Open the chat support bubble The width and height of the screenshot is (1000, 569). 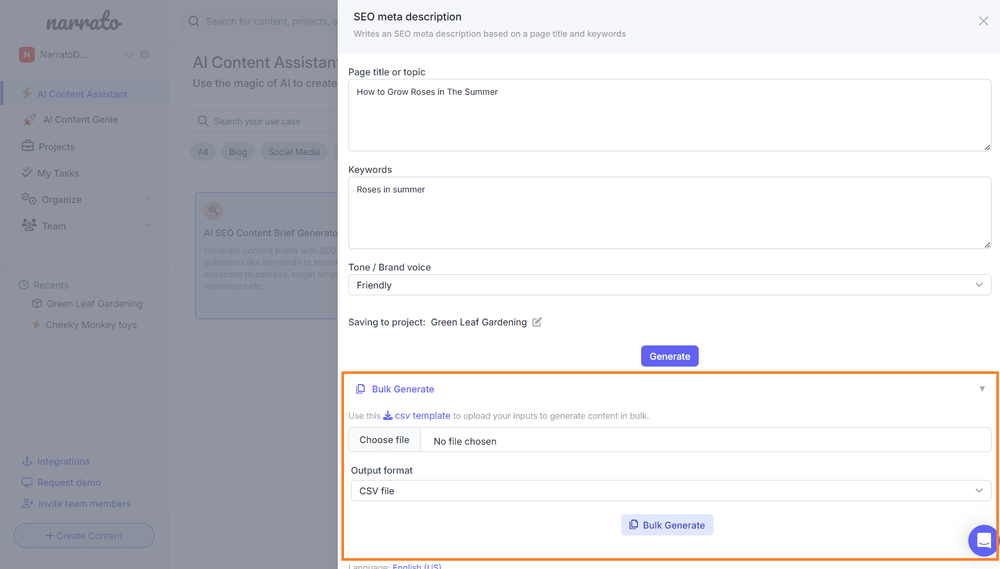(983, 540)
